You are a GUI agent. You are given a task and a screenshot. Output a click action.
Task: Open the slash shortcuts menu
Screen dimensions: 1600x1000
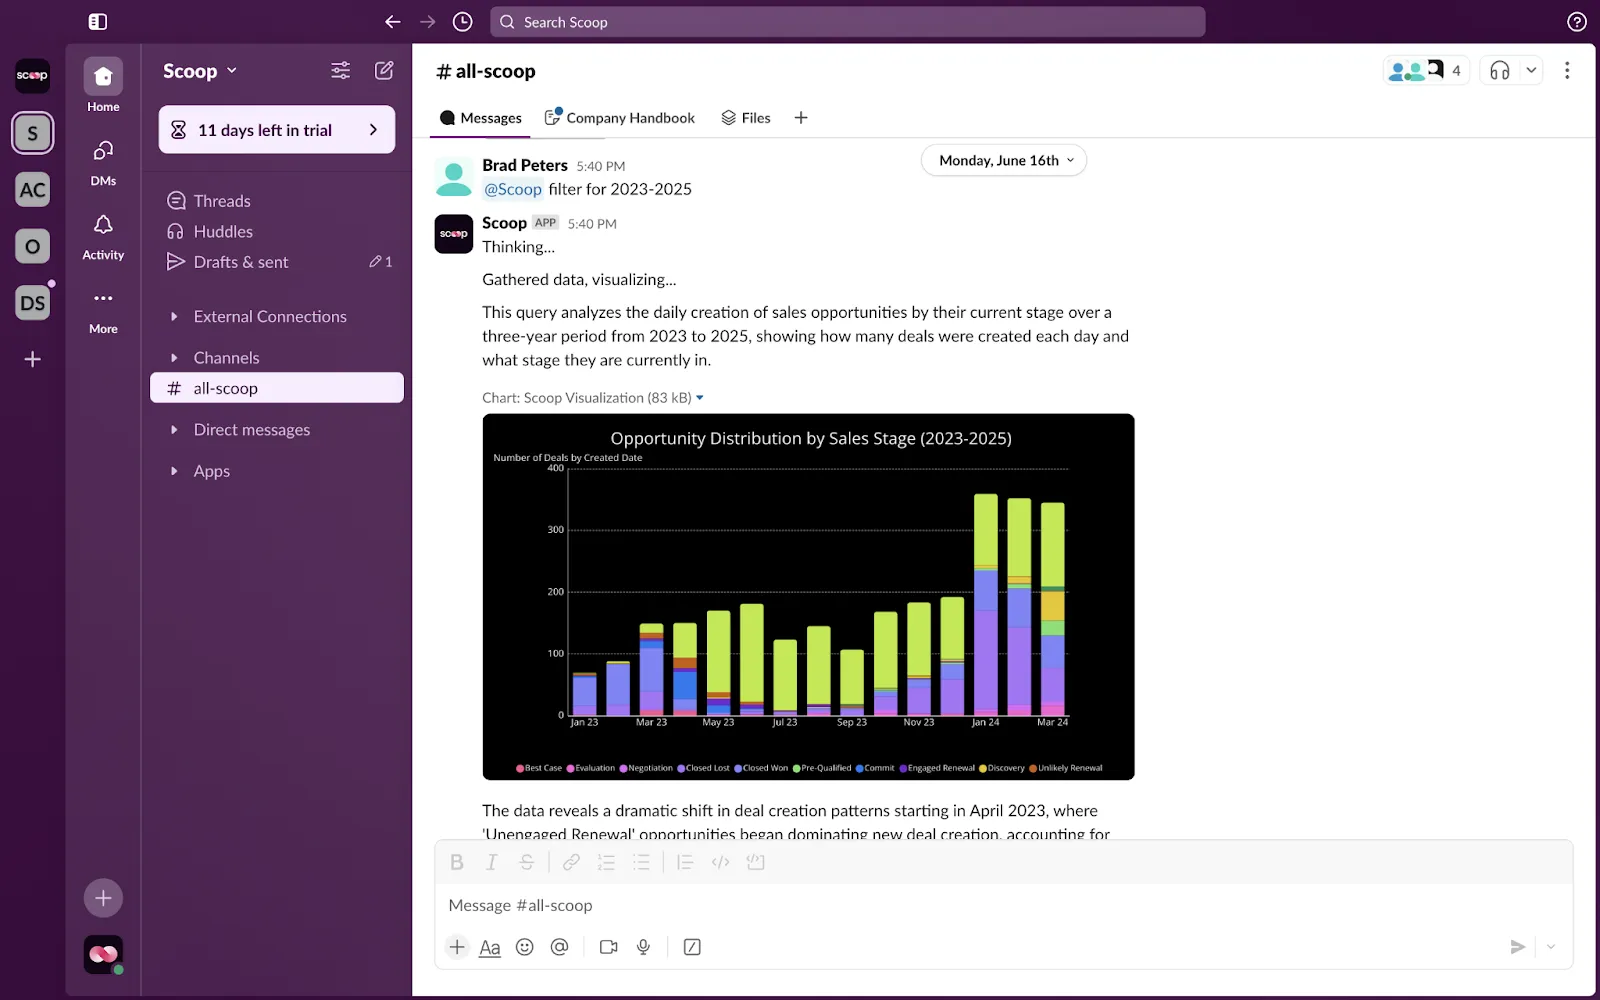click(692, 947)
